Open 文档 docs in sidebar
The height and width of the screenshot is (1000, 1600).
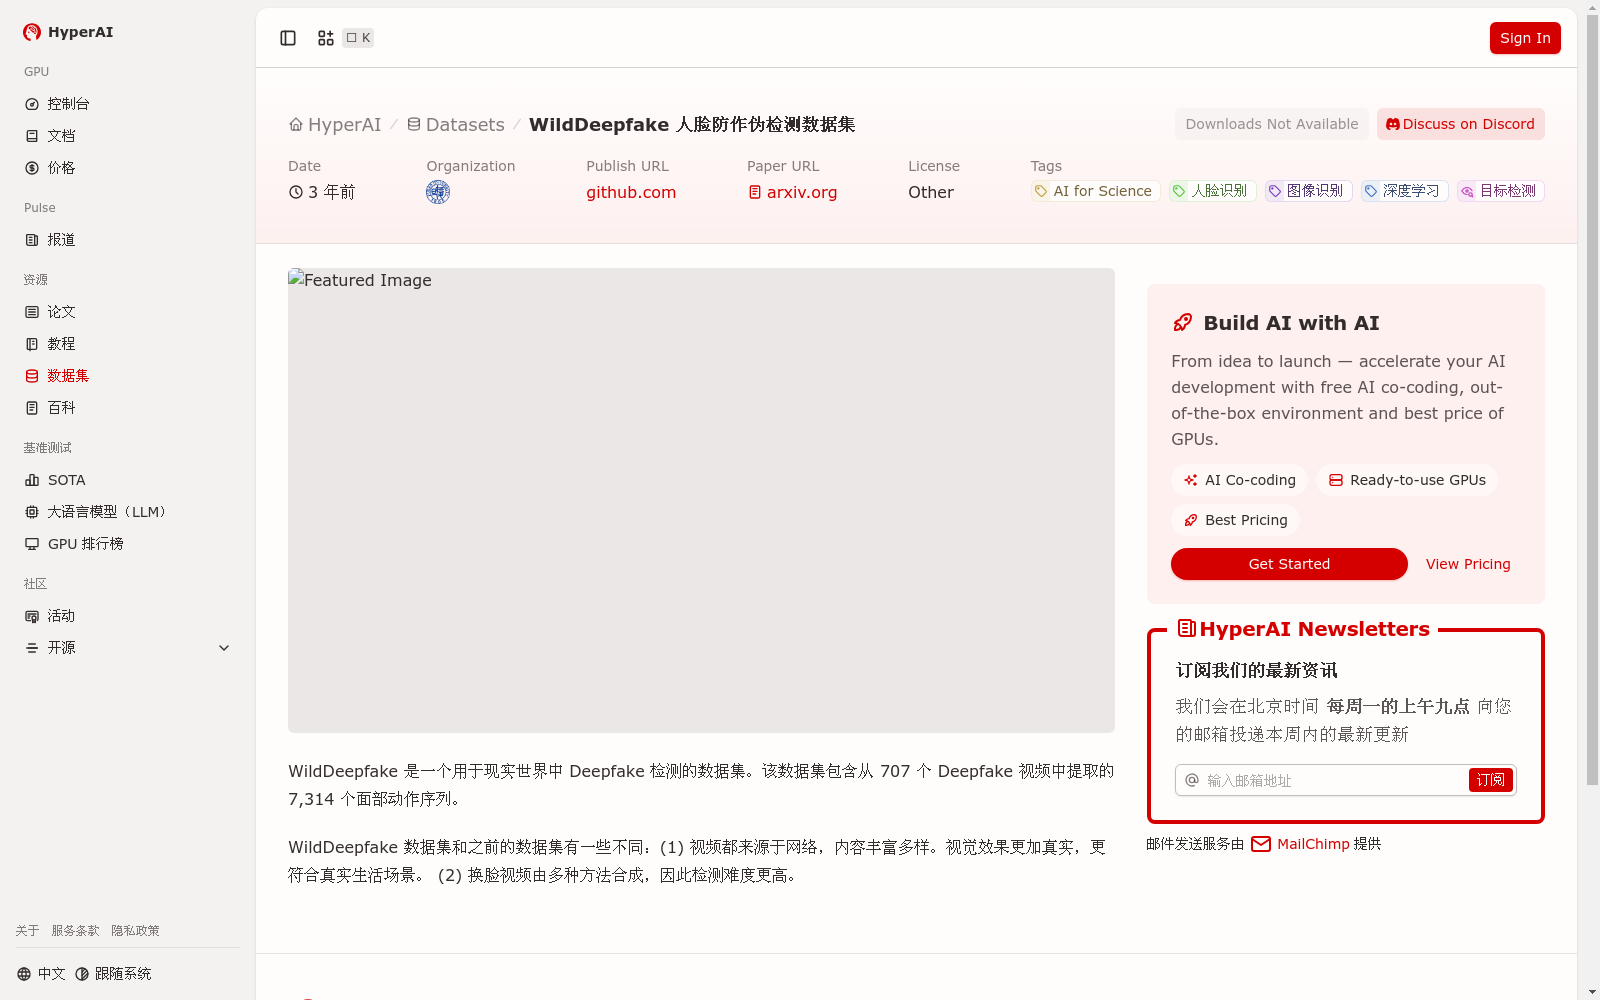pos(128,136)
